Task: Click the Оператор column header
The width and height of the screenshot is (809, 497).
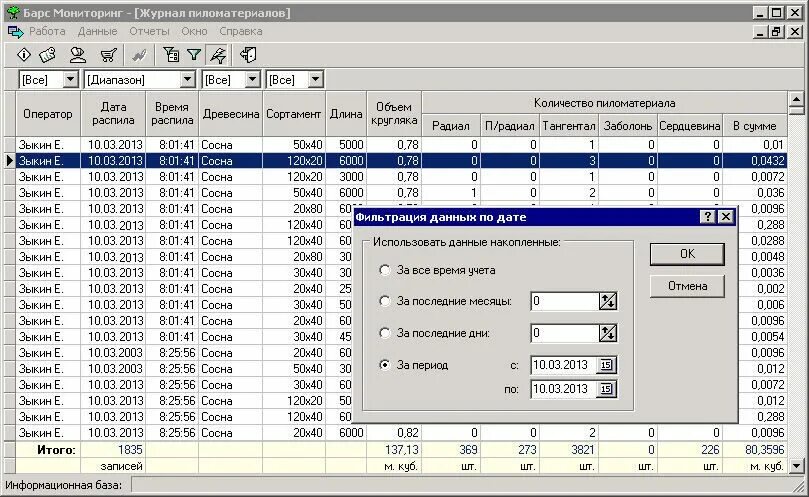Action: coord(48,114)
